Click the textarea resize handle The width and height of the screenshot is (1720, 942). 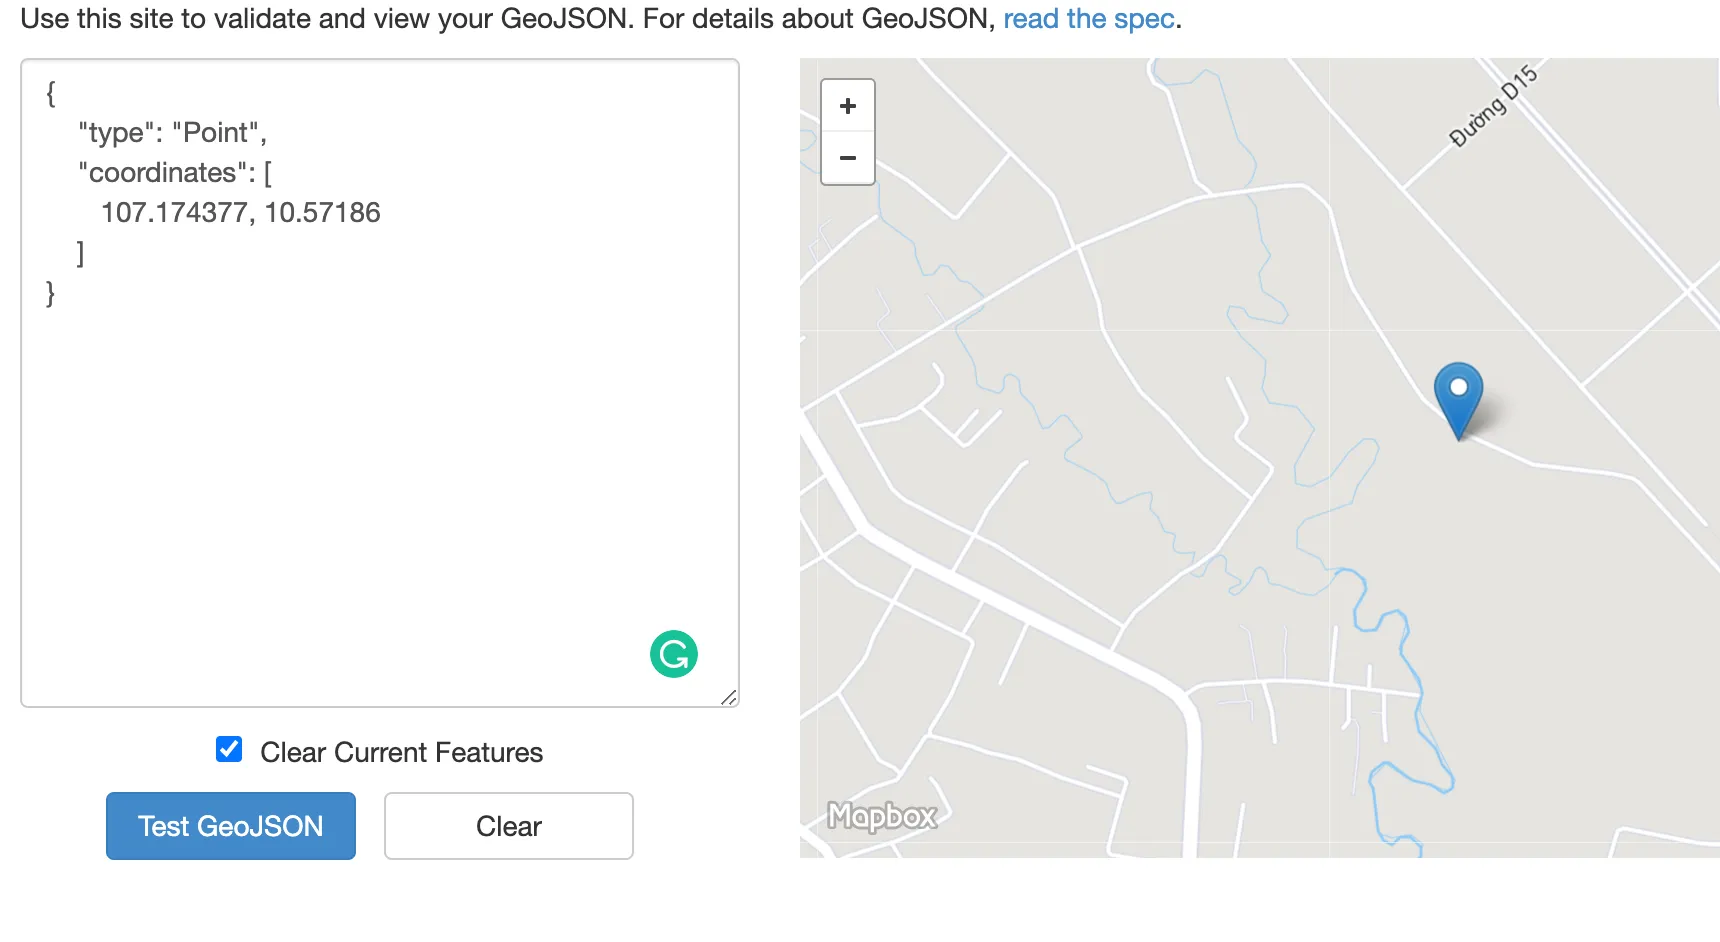coord(731,698)
